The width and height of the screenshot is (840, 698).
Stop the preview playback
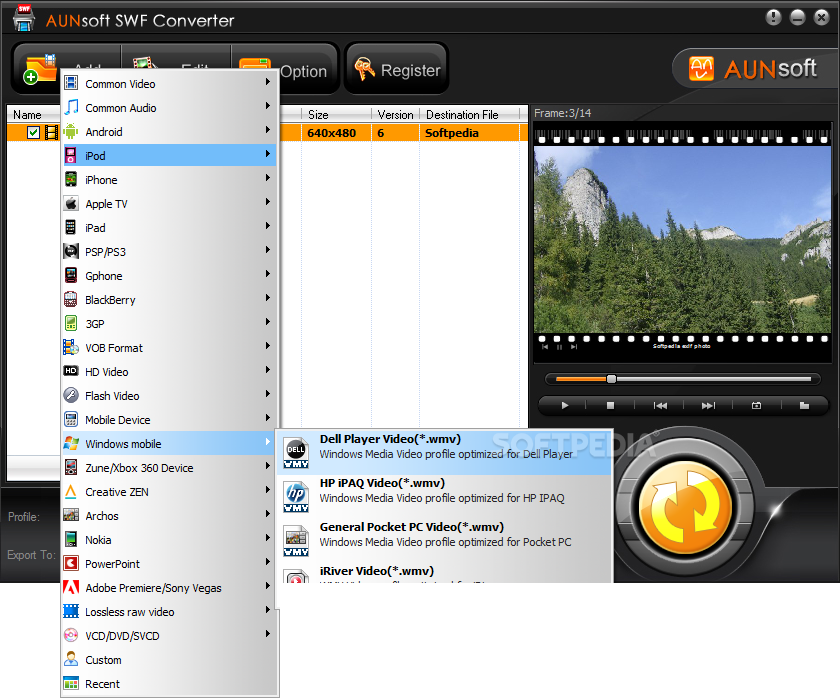(610, 406)
